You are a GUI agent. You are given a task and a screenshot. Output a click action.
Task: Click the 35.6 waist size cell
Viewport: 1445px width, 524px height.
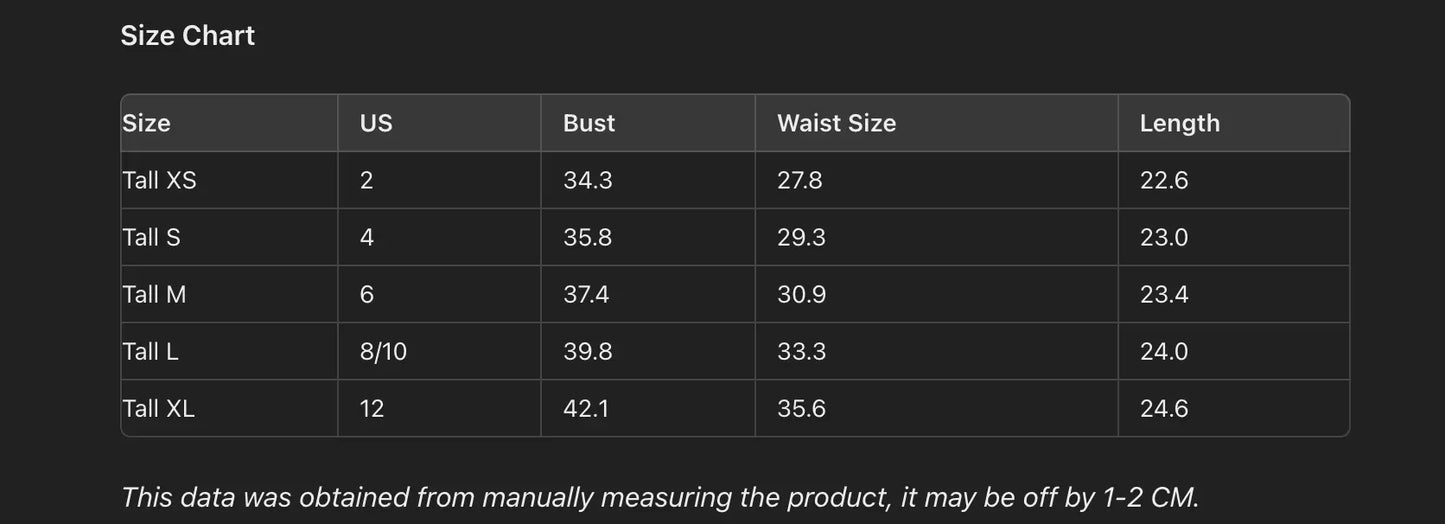point(801,408)
